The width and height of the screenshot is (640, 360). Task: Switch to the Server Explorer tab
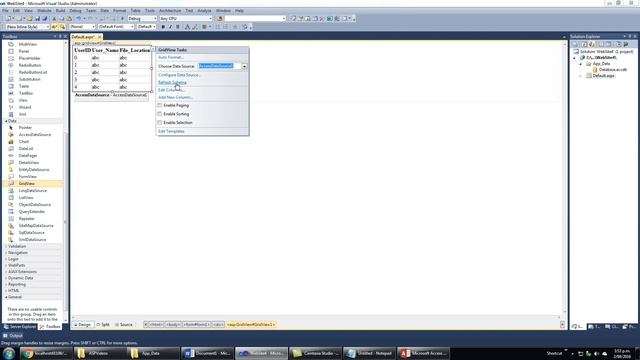pos(20,327)
